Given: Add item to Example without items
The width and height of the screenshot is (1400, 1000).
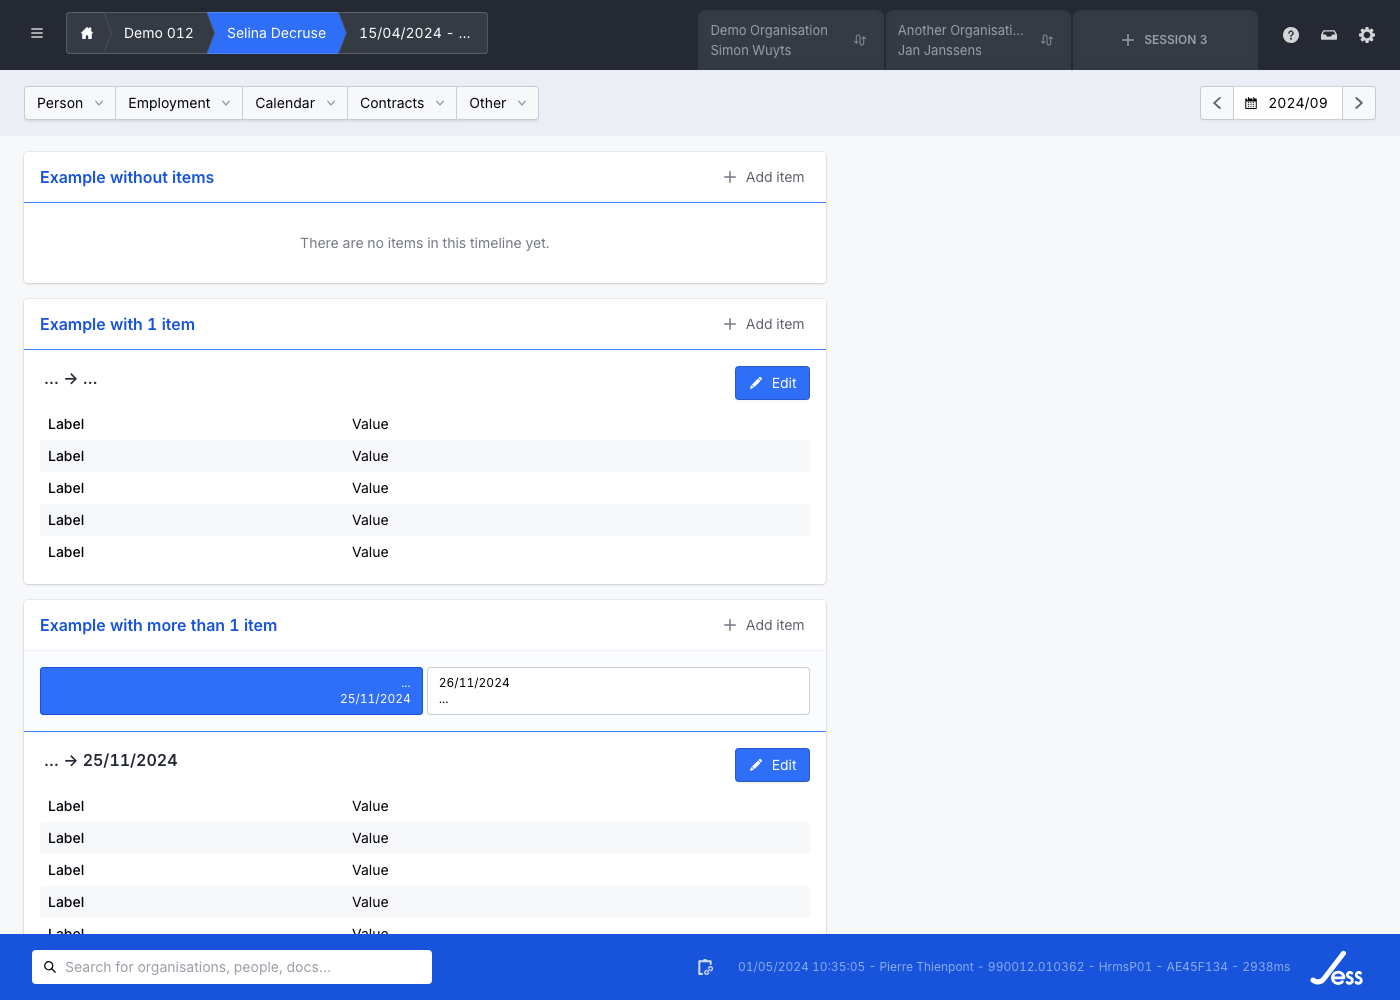Looking at the screenshot, I should [x=764, y=177].
